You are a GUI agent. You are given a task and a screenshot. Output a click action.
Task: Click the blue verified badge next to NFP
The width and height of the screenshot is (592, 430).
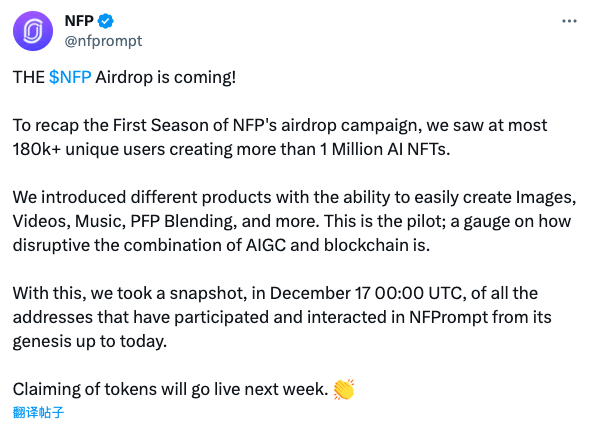click(x=106, y=21)
